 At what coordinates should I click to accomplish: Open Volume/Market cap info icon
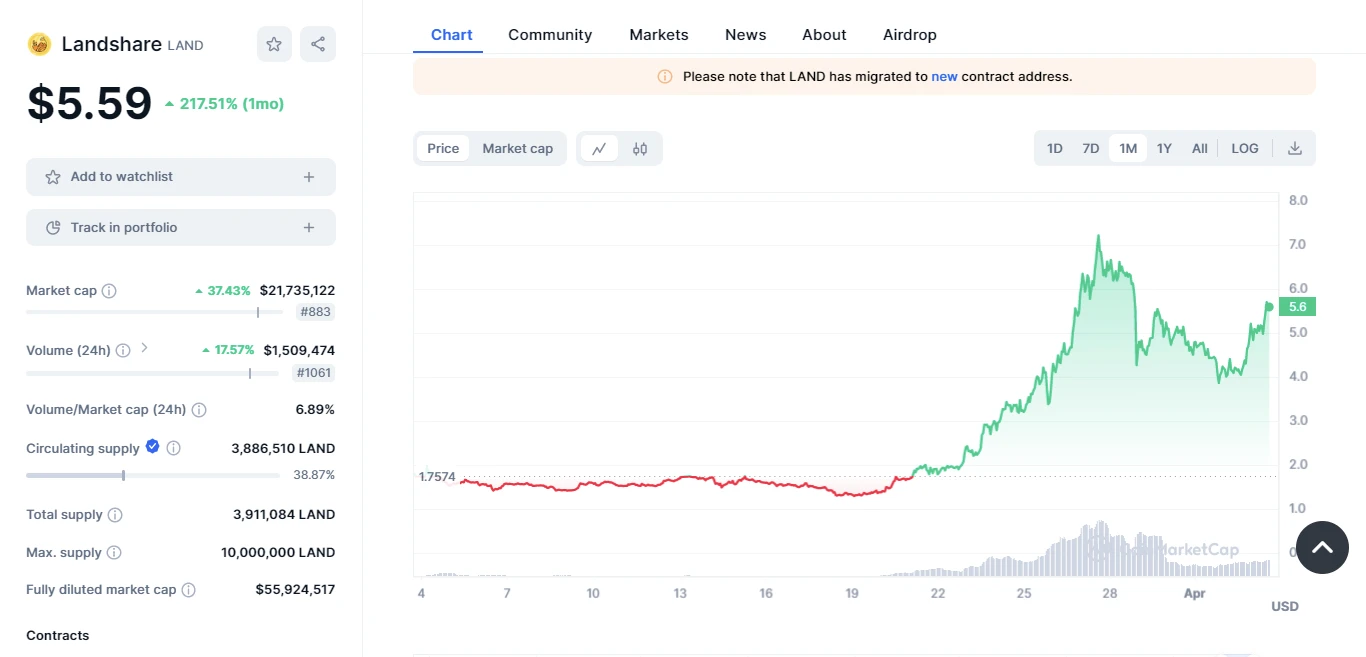199,410
